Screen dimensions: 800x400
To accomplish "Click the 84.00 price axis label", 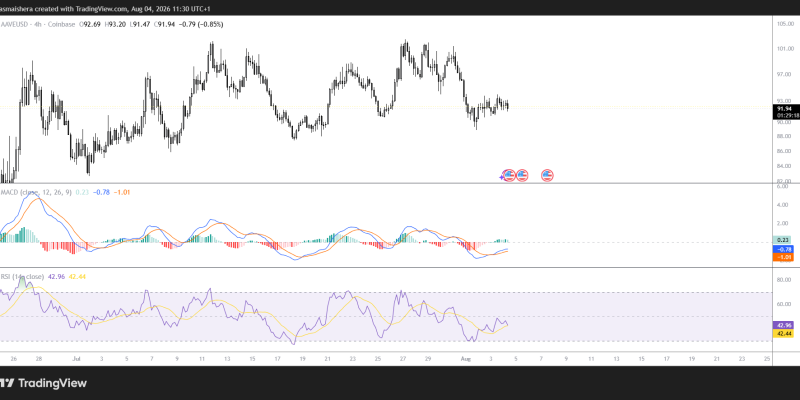I will click(x=785, y=166).
